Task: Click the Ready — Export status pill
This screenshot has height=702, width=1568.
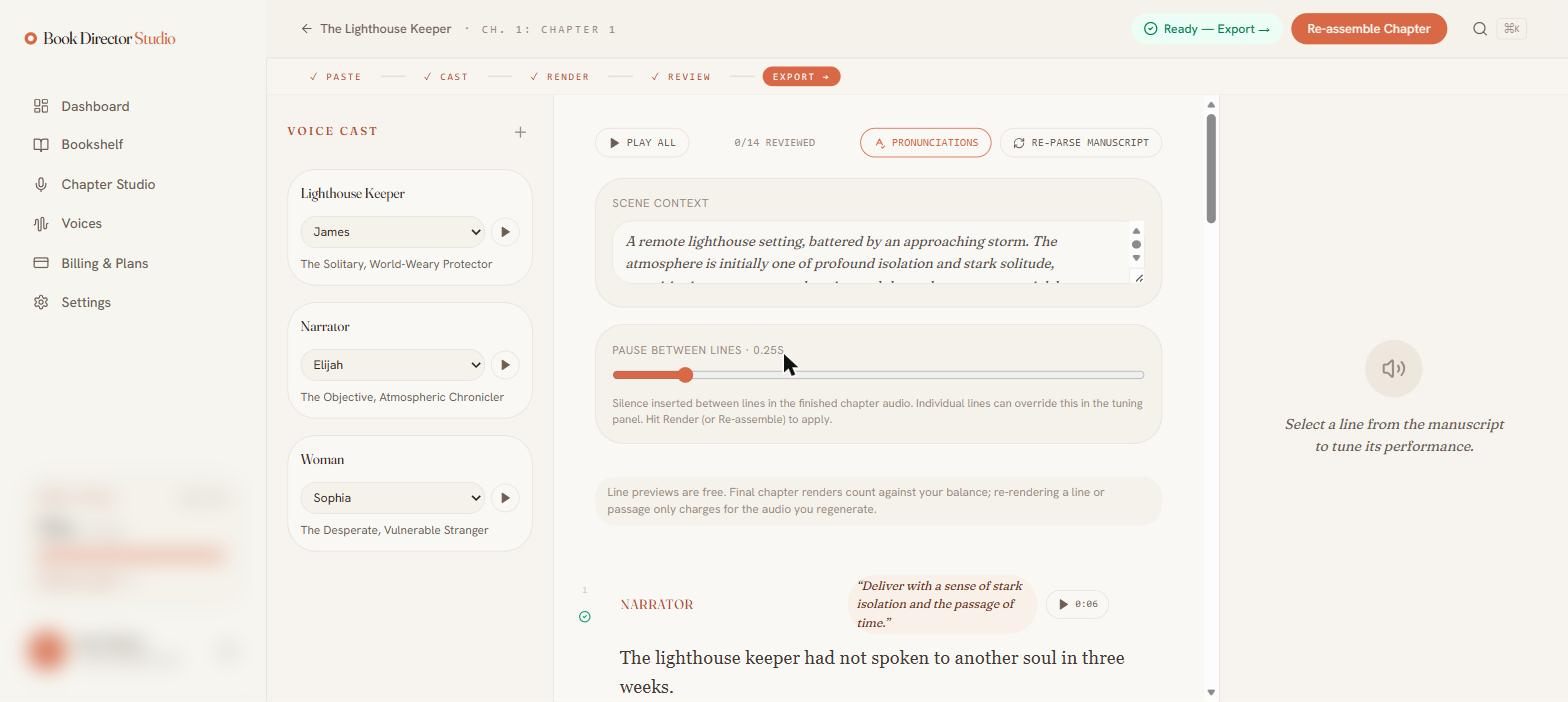Action: pos(1207,29)
